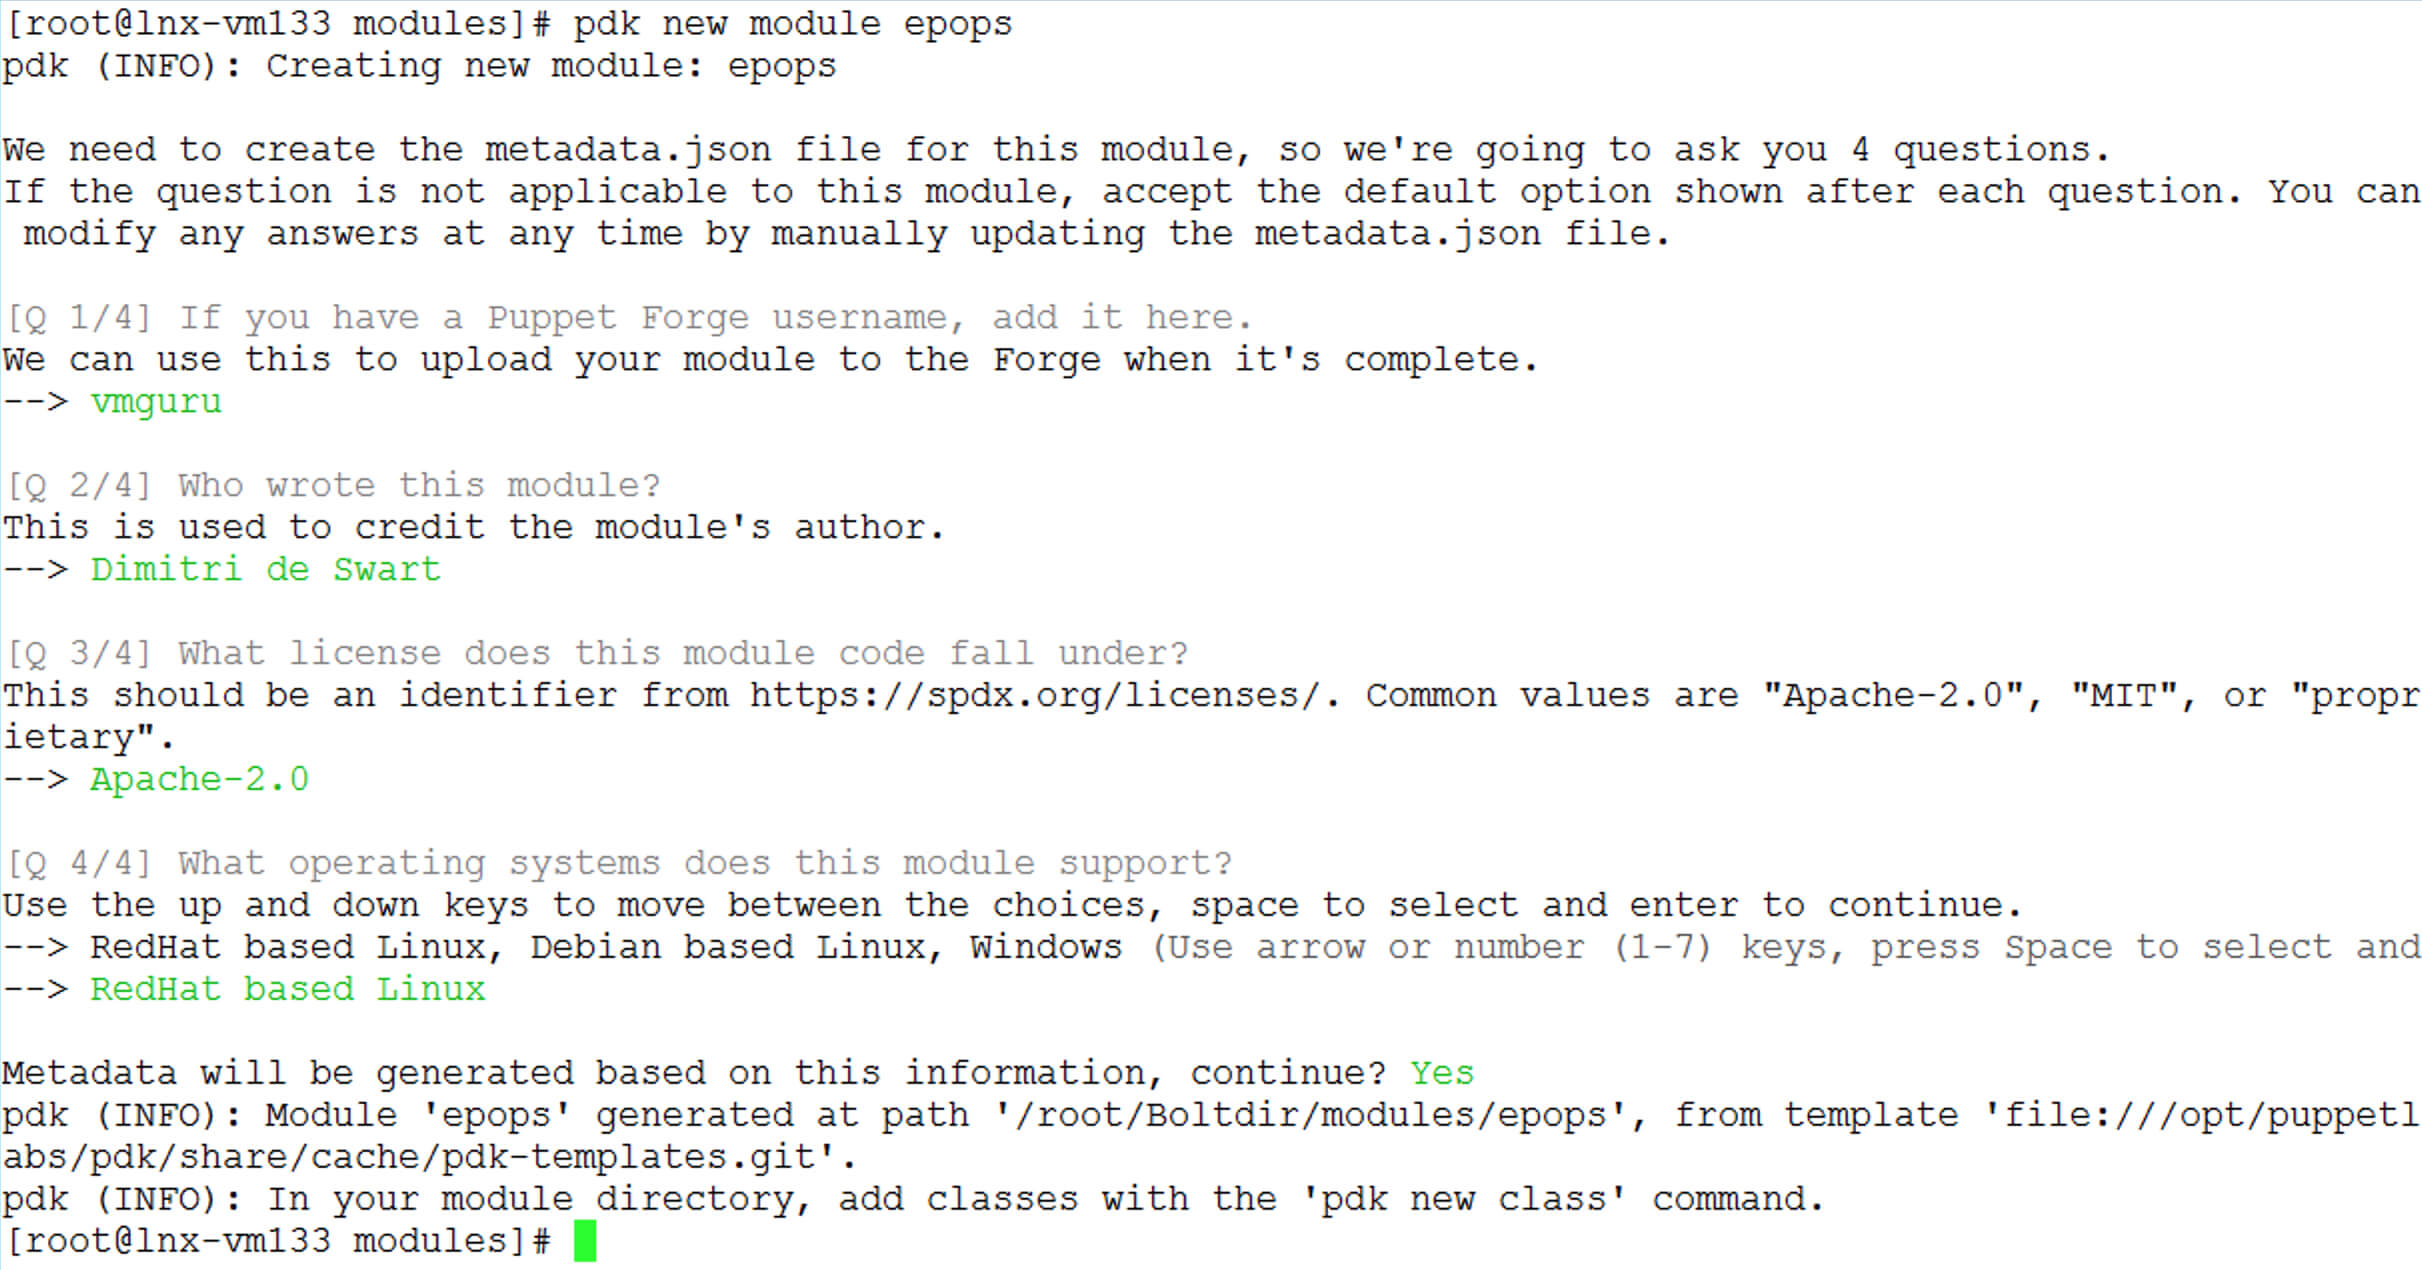Click the green "Apache-2.0" license answer

click(x=199, y=780)
